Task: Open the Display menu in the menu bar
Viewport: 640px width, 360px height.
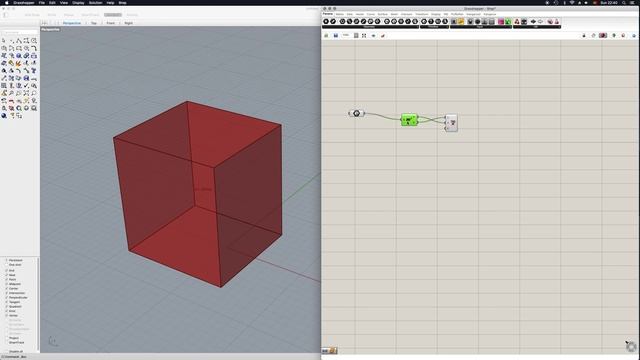Action: pyautogui.click(x=78, y=2)
